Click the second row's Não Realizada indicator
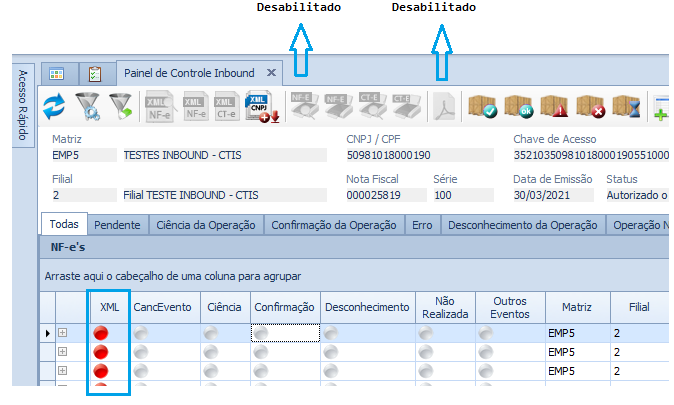The image size is (674, 405). pos(426,352)
